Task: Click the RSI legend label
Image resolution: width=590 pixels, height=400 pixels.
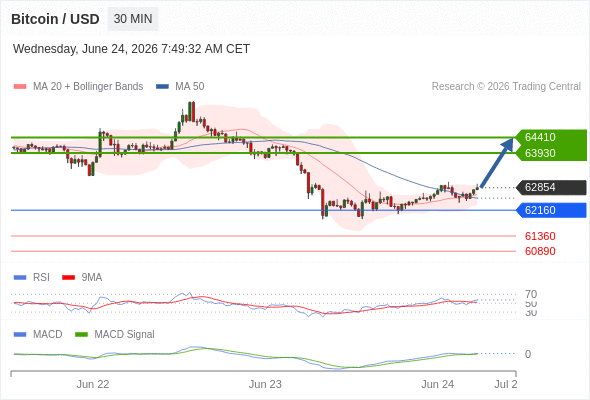Action: click(x=41, y=278)
